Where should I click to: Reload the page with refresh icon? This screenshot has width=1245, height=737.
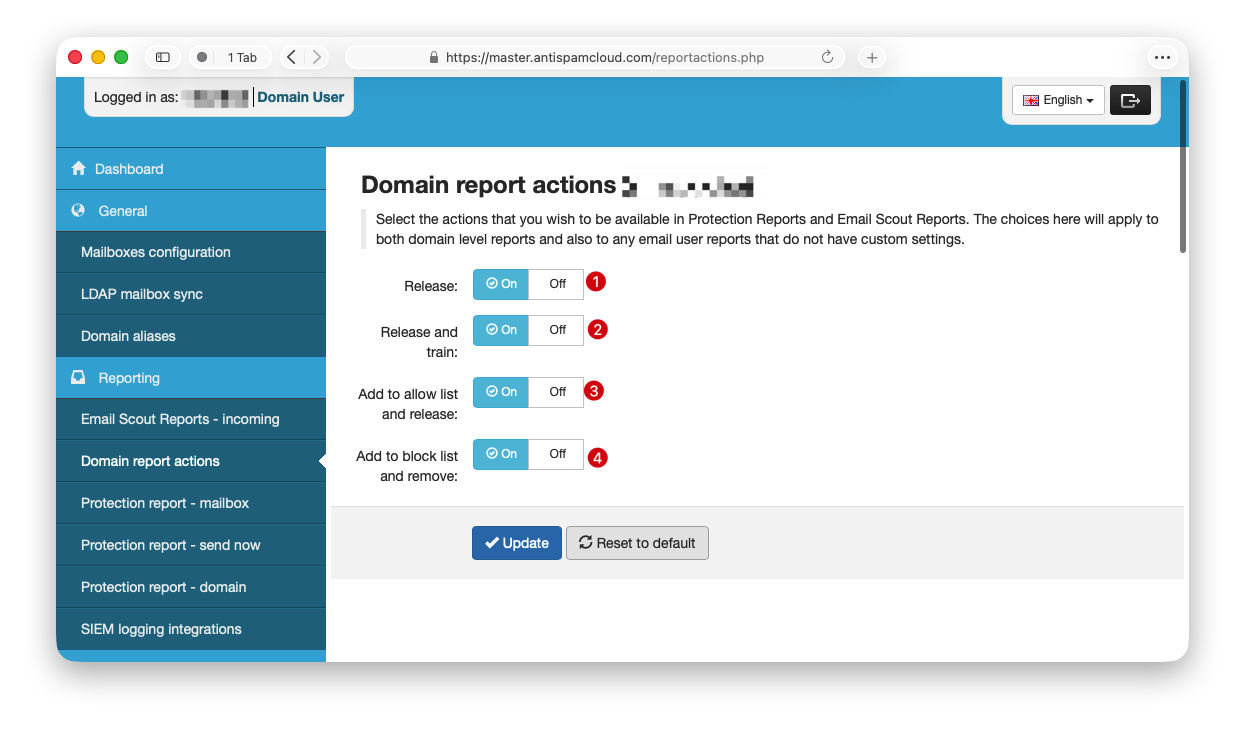(x=827, y=57)
